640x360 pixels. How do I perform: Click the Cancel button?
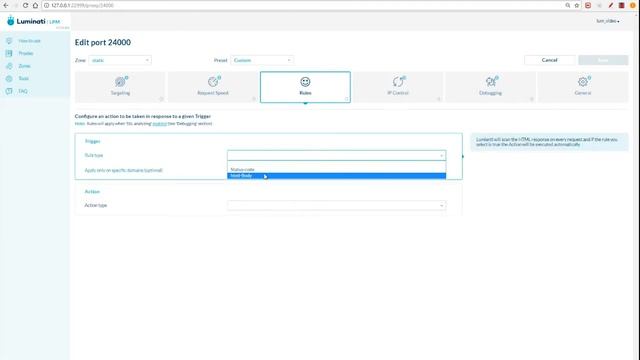point(549,60)
